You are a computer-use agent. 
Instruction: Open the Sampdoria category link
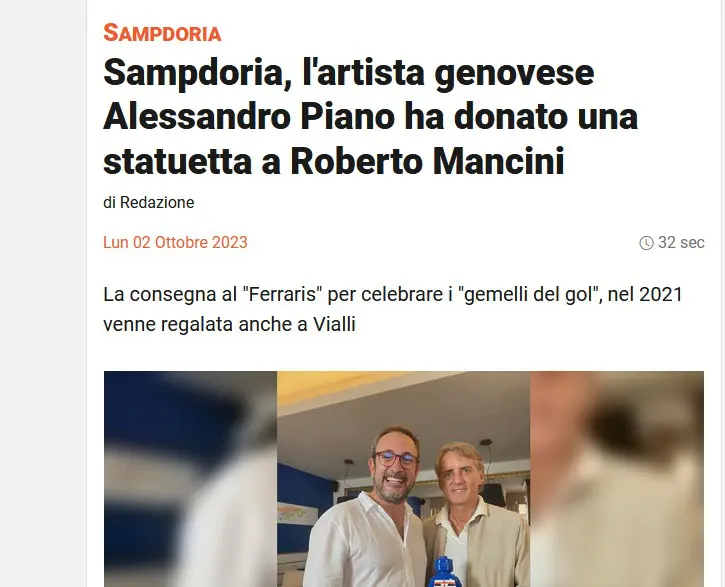click(162, 33)
